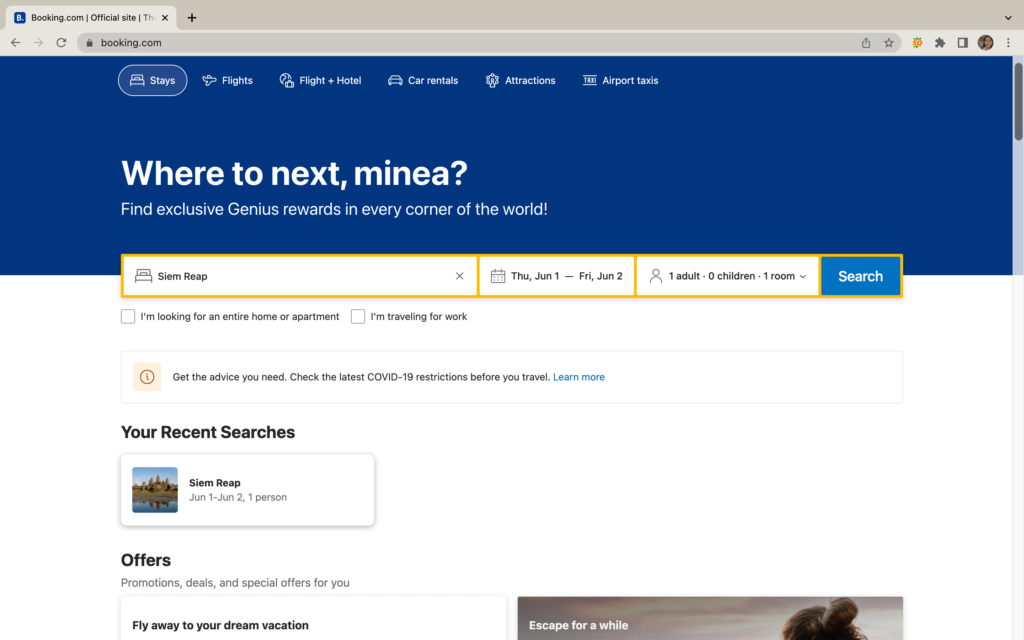The width and height of the screenshot is (1024, 640).
Task: Switch to the Stays tab
Action: point(152,80)
